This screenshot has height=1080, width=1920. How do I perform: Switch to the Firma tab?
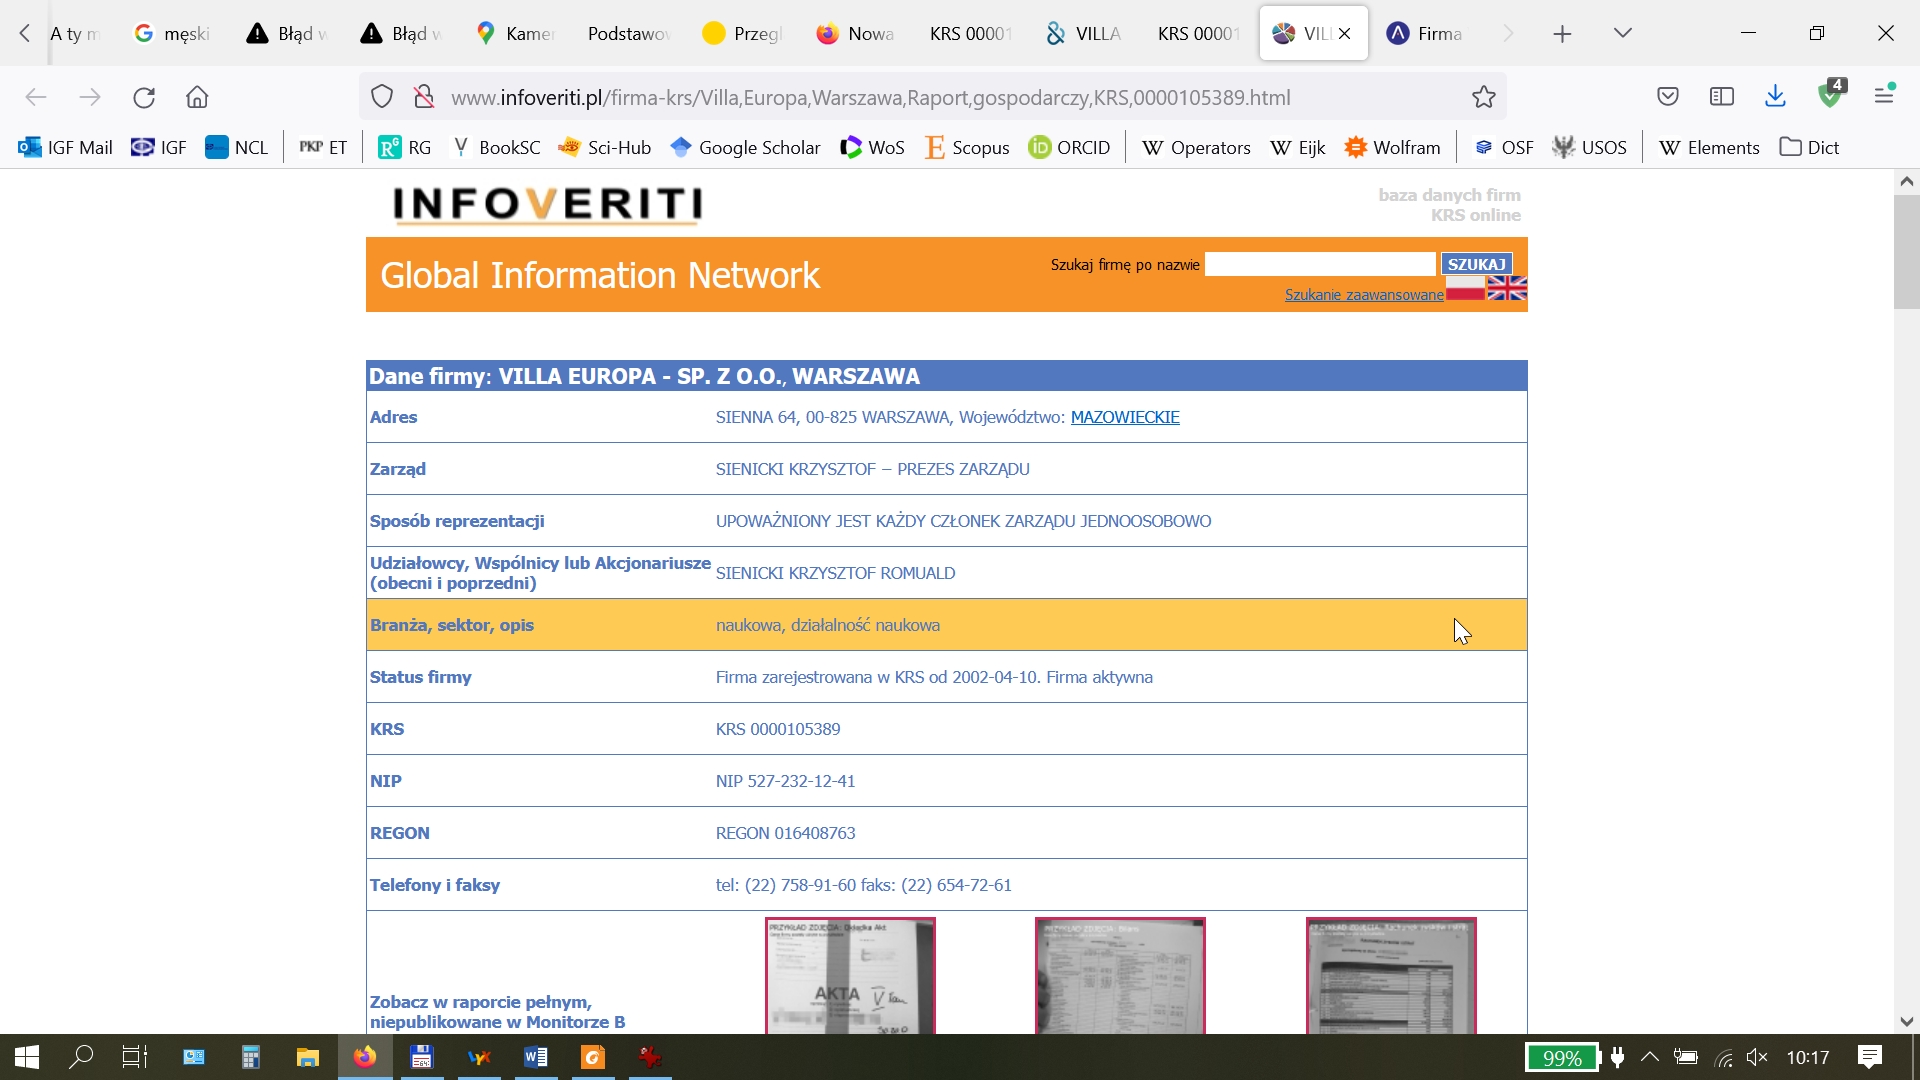point(1426,34)
